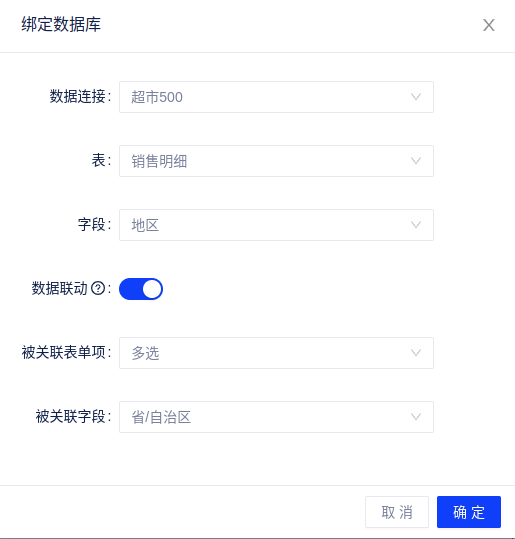The height and width of the screenshot is (539, 515).
Task: Click the help question mark beside 数据联动
Action: coord(98,288)
